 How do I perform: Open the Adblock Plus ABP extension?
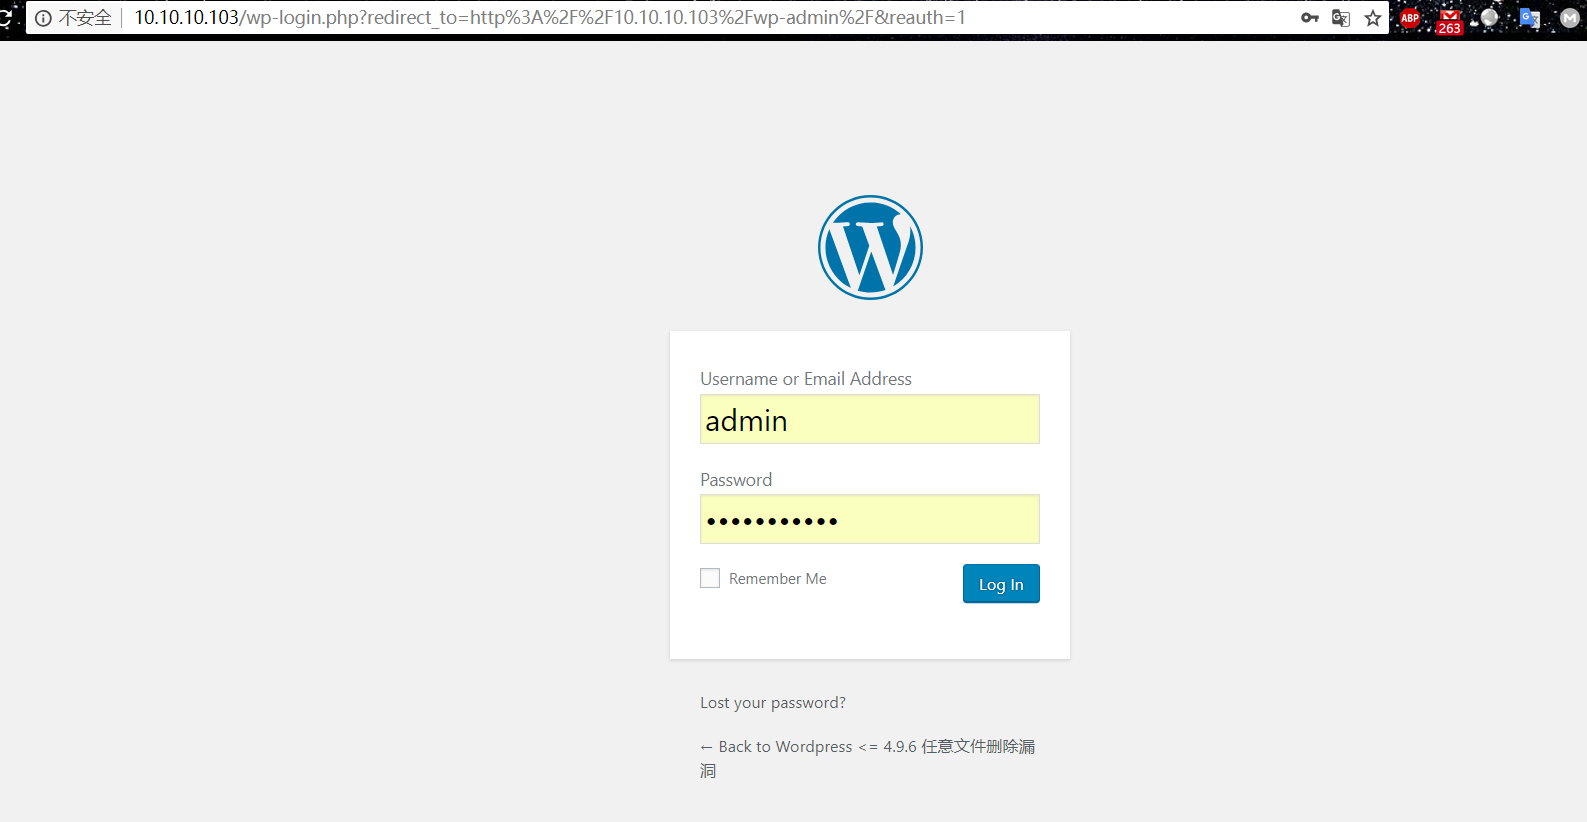1410,18
